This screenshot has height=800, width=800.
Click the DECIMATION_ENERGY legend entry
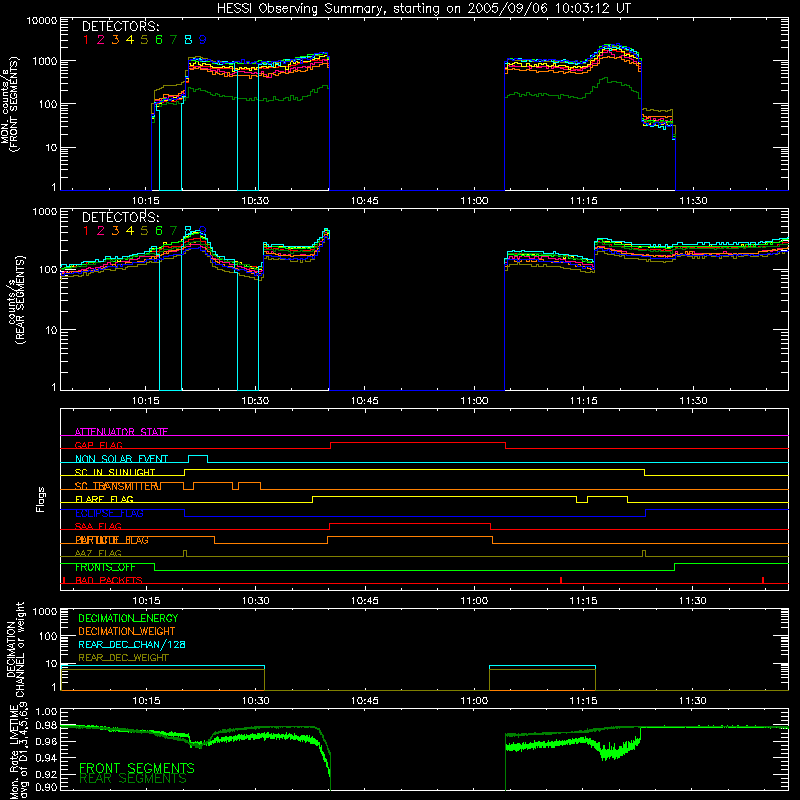pos(128,618)
